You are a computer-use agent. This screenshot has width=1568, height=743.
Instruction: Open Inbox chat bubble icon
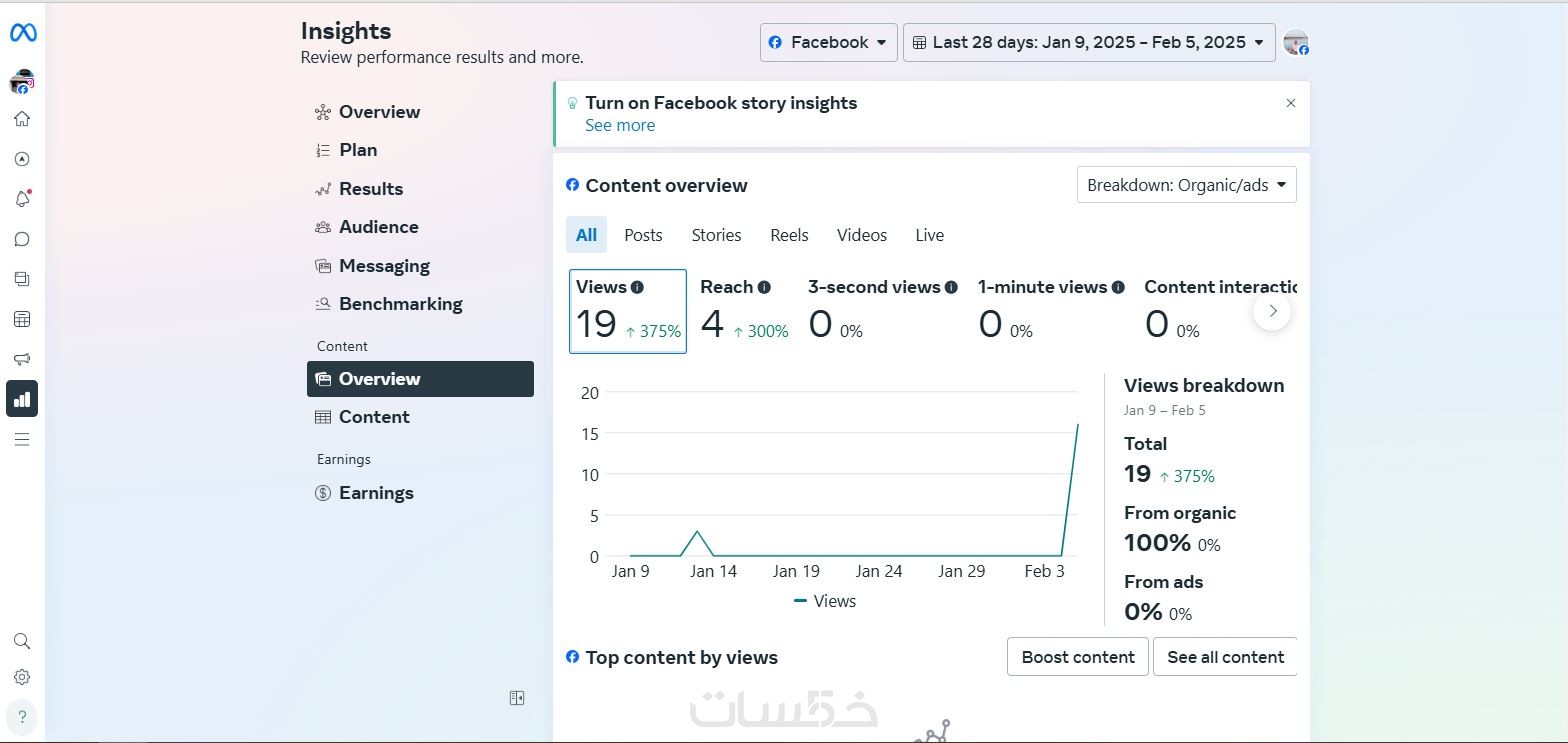point(22,239)
